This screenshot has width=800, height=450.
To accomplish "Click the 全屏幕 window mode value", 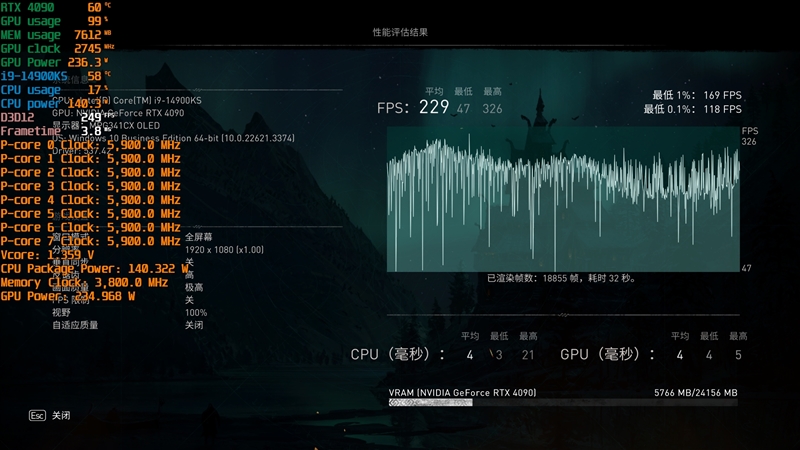I will tap(198, 237).
